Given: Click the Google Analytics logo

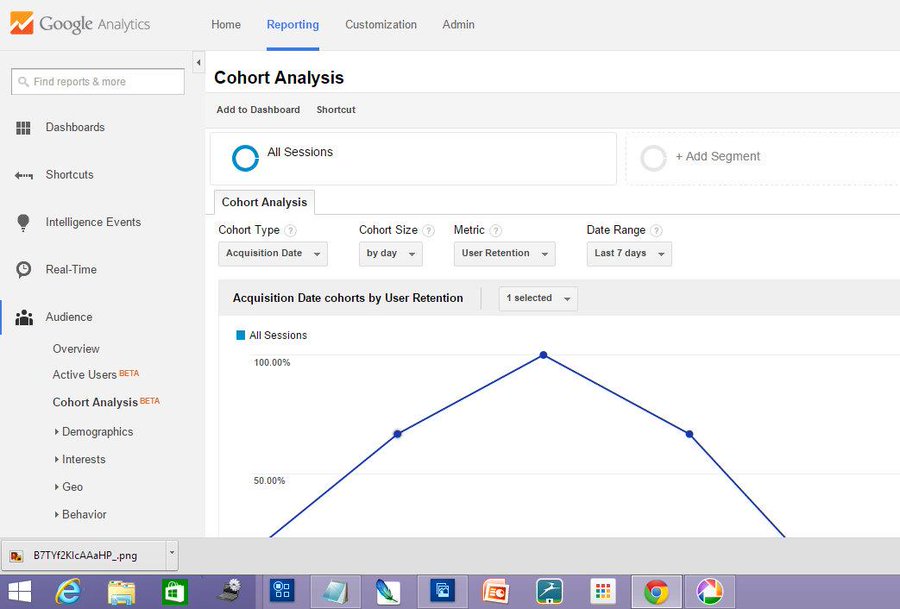Looking at the screenshot, I should click(80, 24).
